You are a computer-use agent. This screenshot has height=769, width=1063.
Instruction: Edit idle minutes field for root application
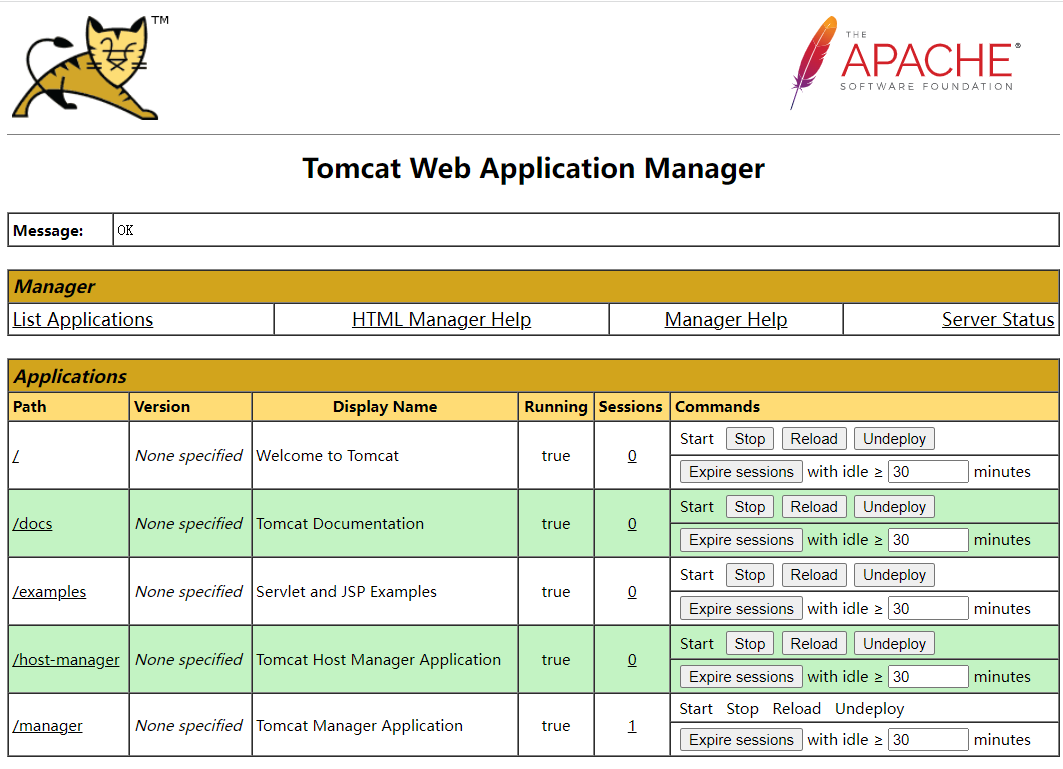(928, 472)
